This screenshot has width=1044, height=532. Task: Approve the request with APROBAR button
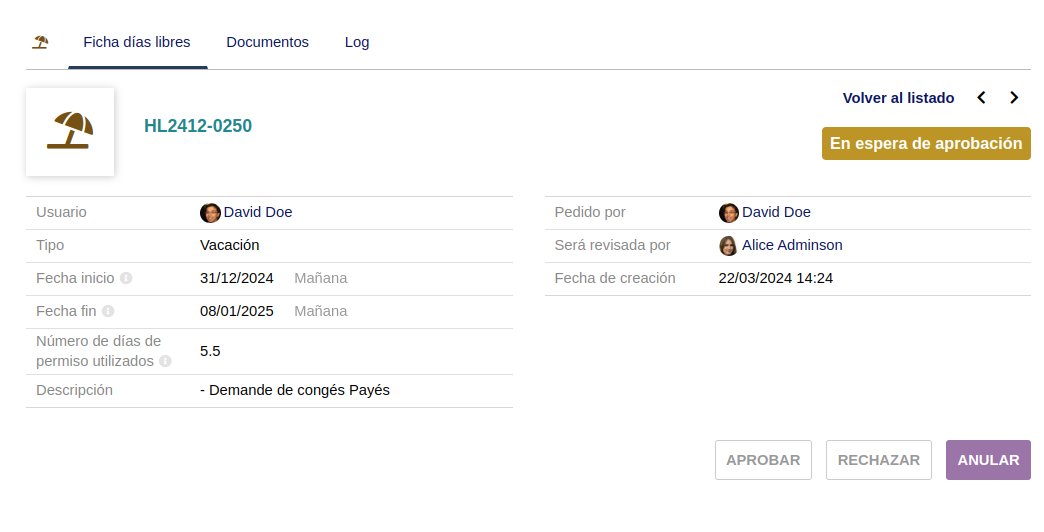763,460
